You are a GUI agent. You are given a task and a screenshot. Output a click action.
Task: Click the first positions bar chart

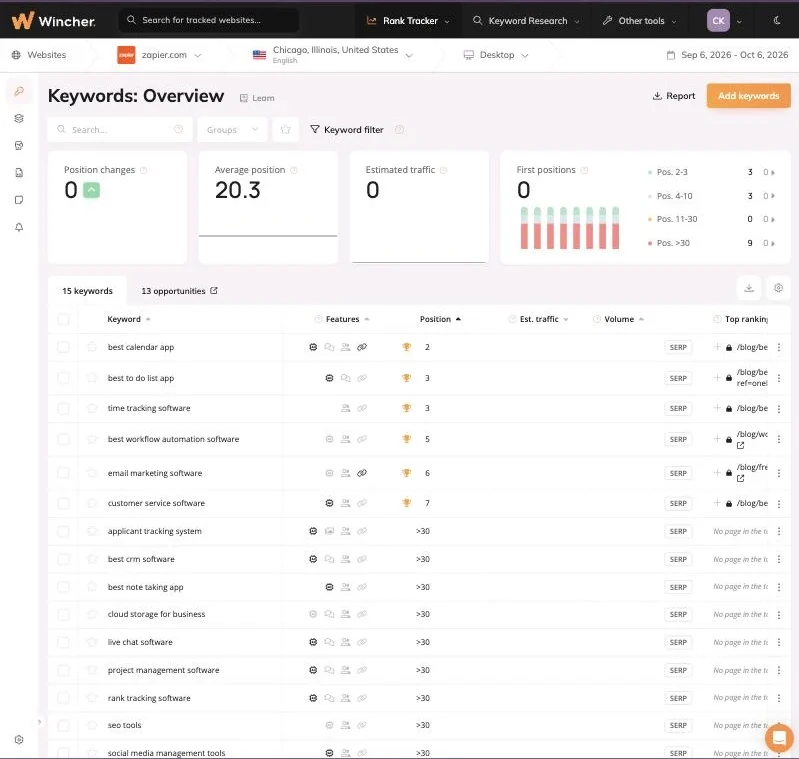[x=570, y=228]
